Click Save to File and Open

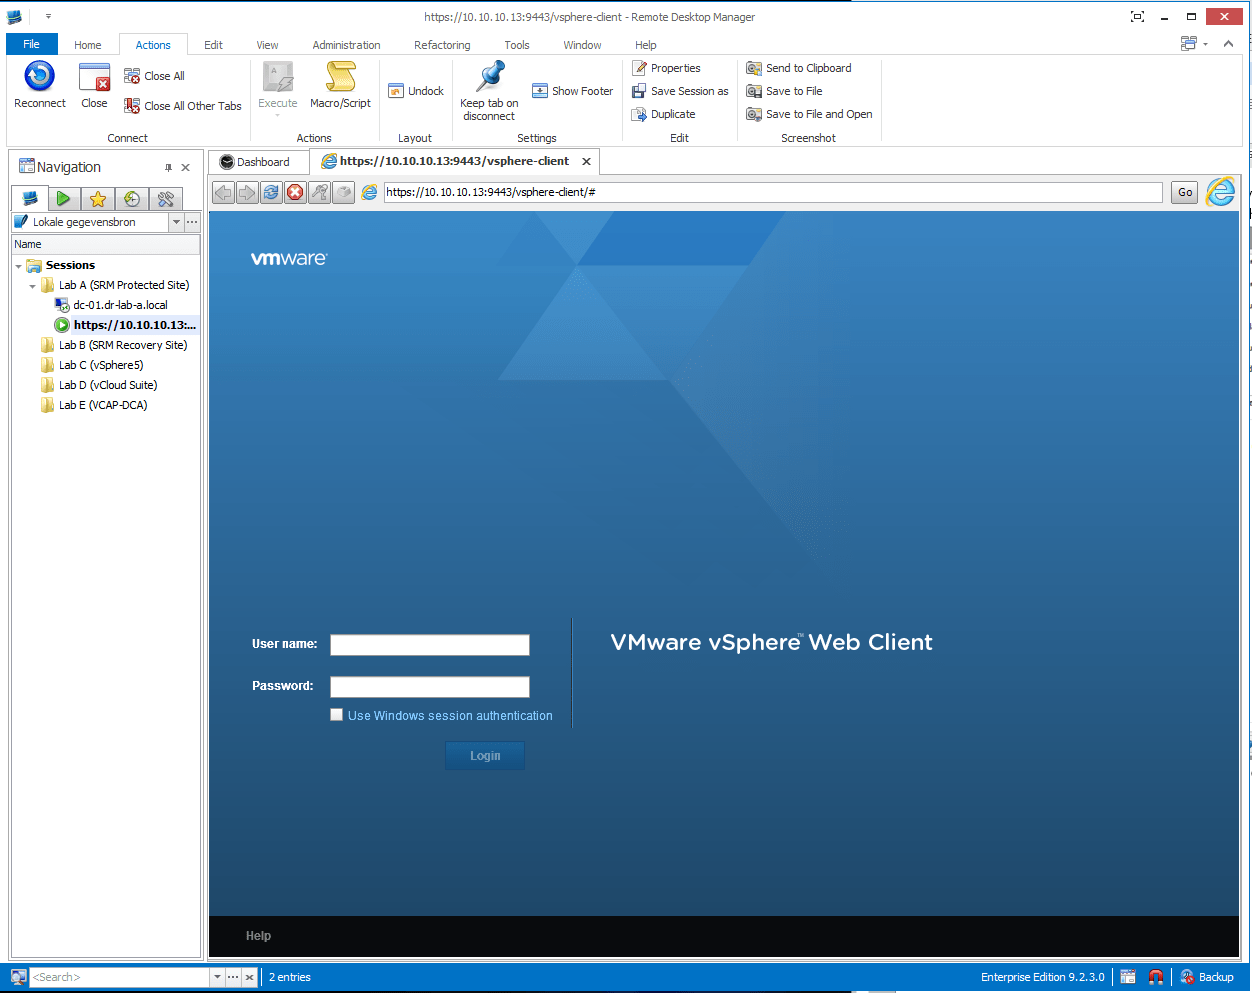809,114
